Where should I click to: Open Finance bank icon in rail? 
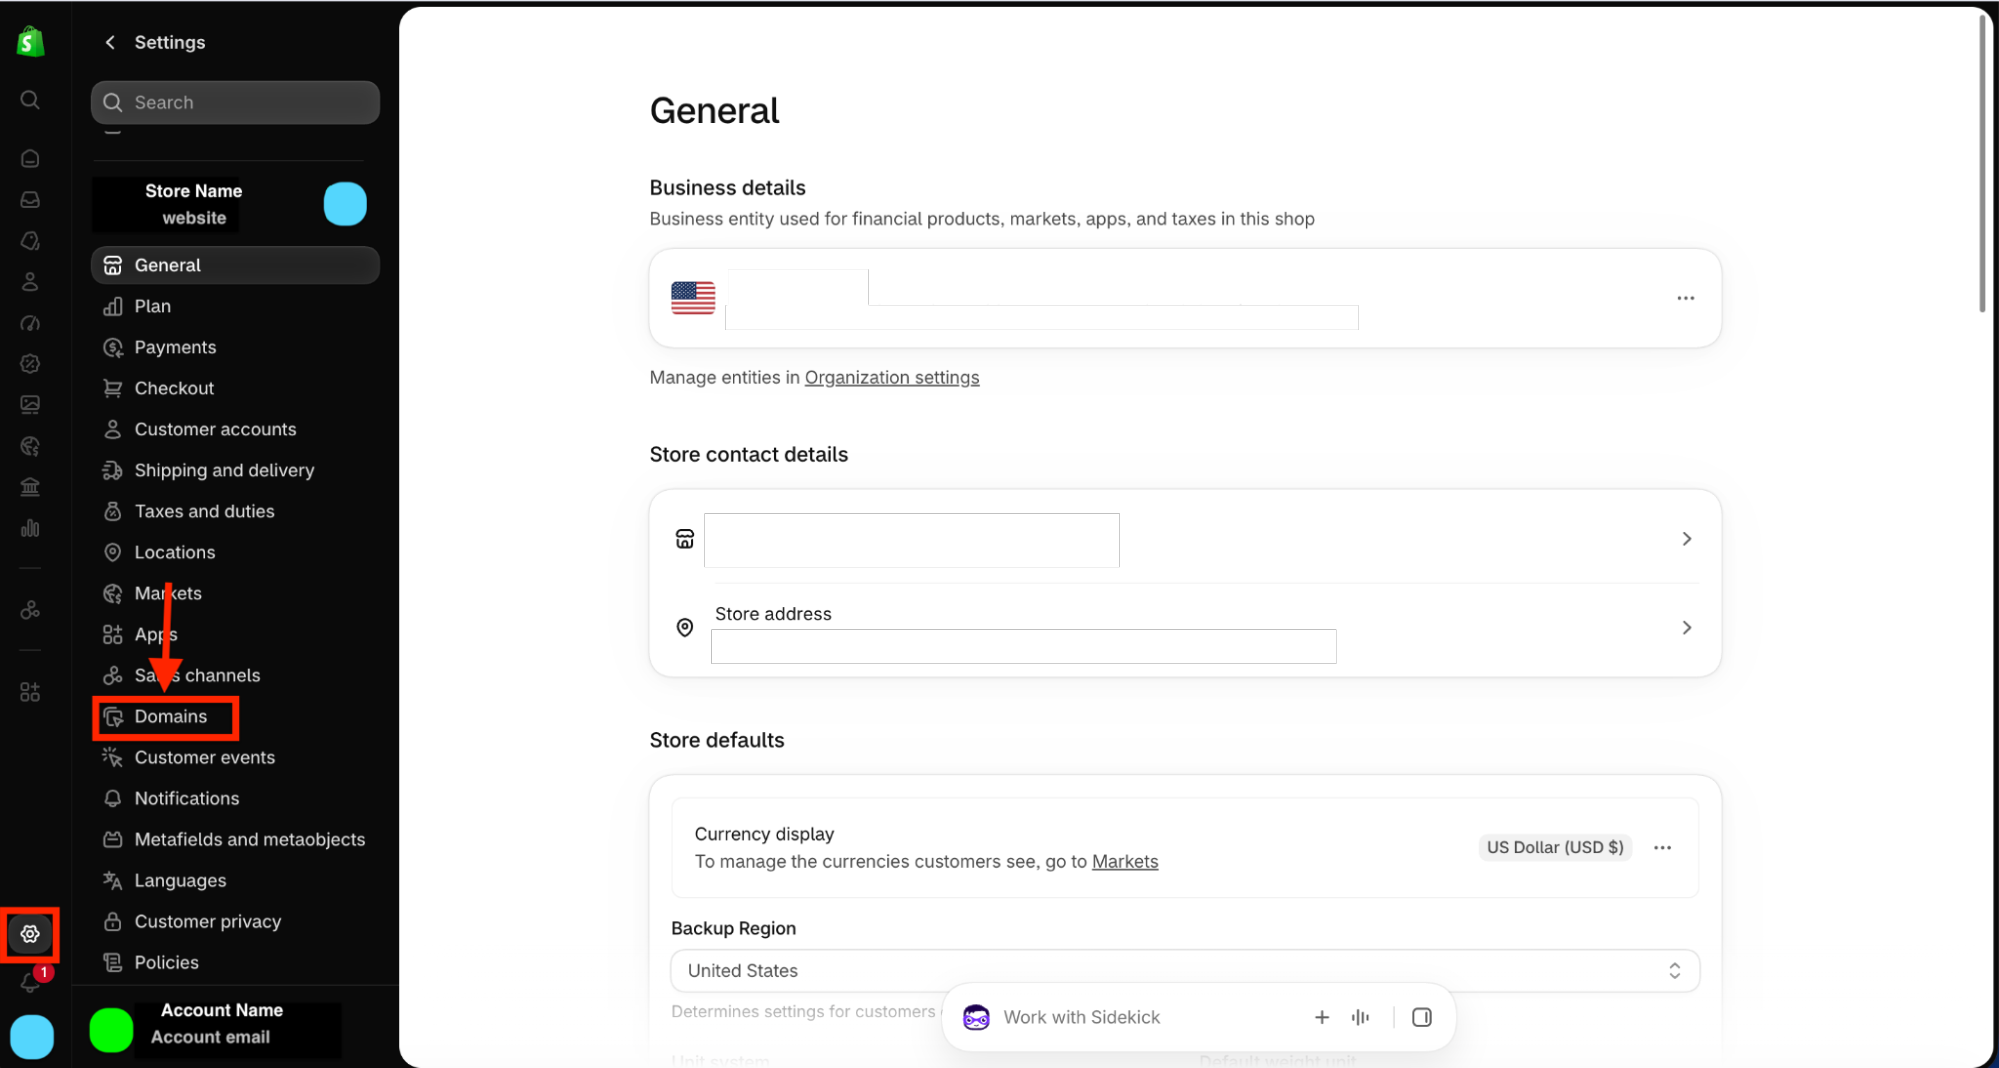tap(30, 487)
